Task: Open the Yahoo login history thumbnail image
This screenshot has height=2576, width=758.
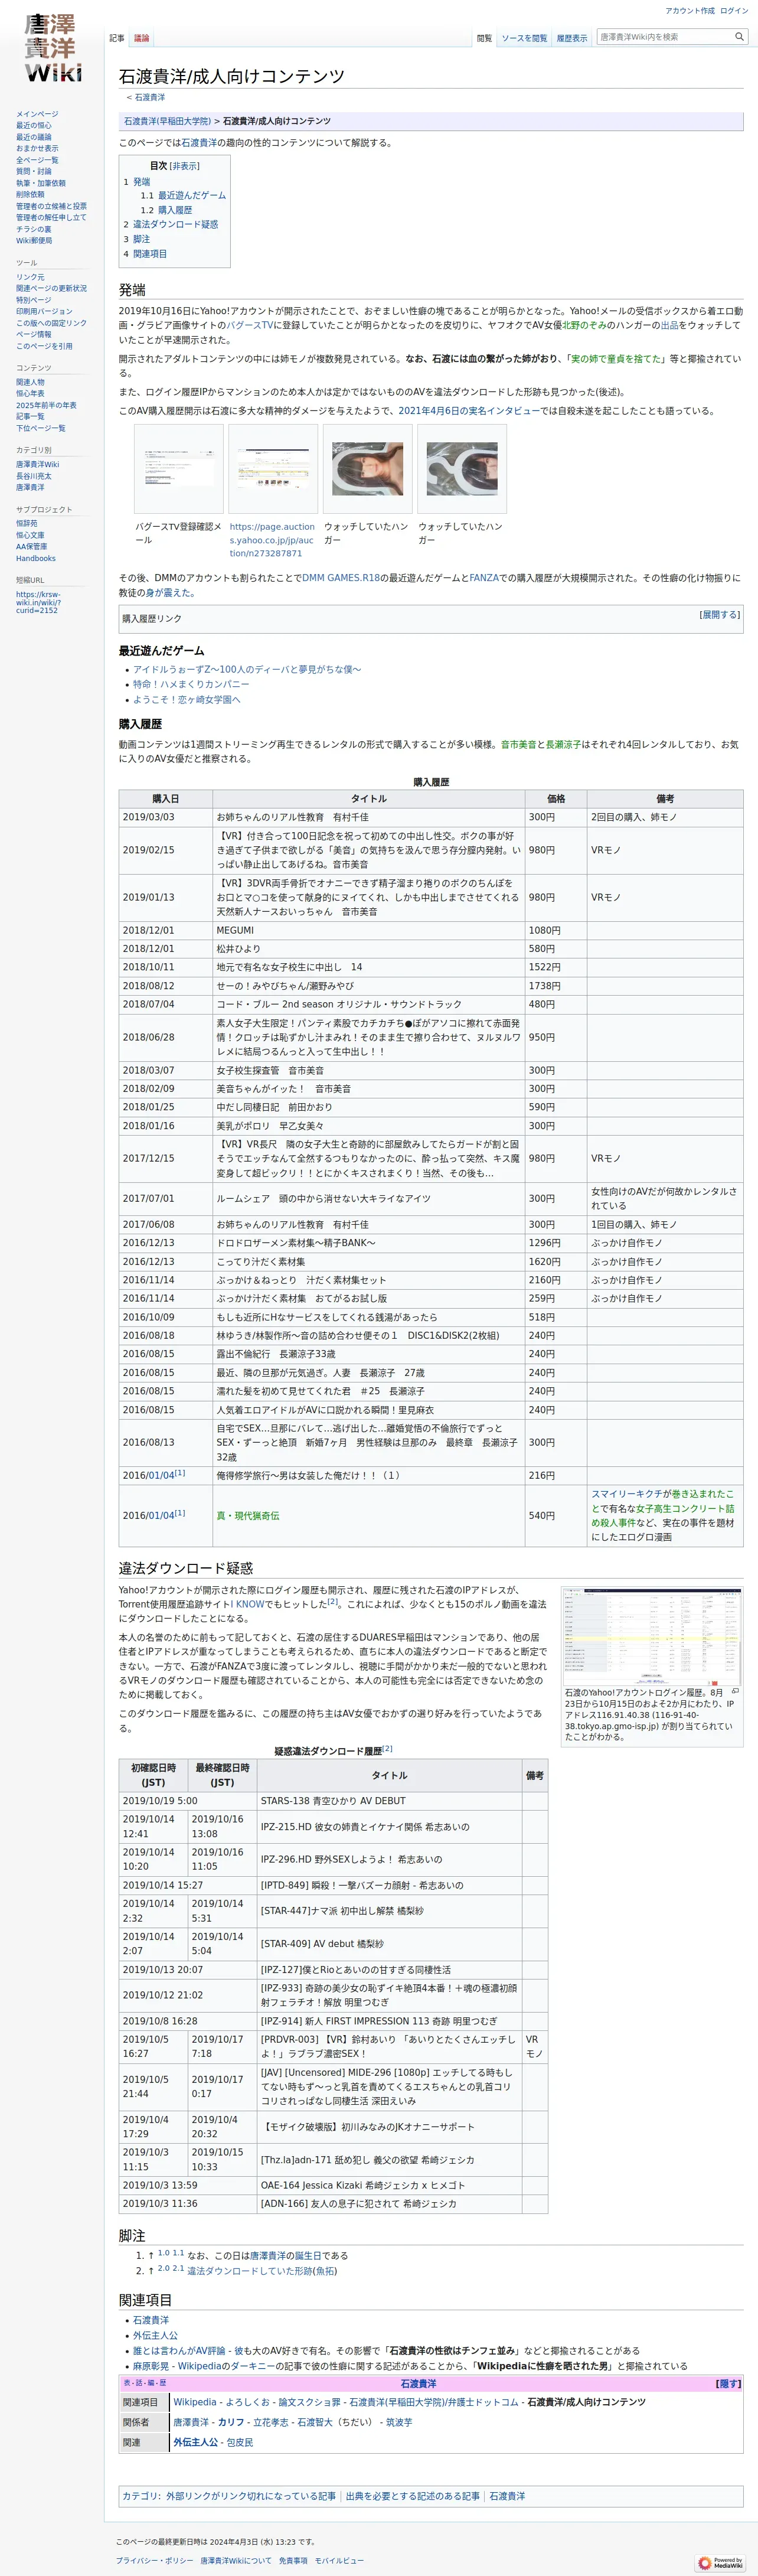Action: (652, 1637)
